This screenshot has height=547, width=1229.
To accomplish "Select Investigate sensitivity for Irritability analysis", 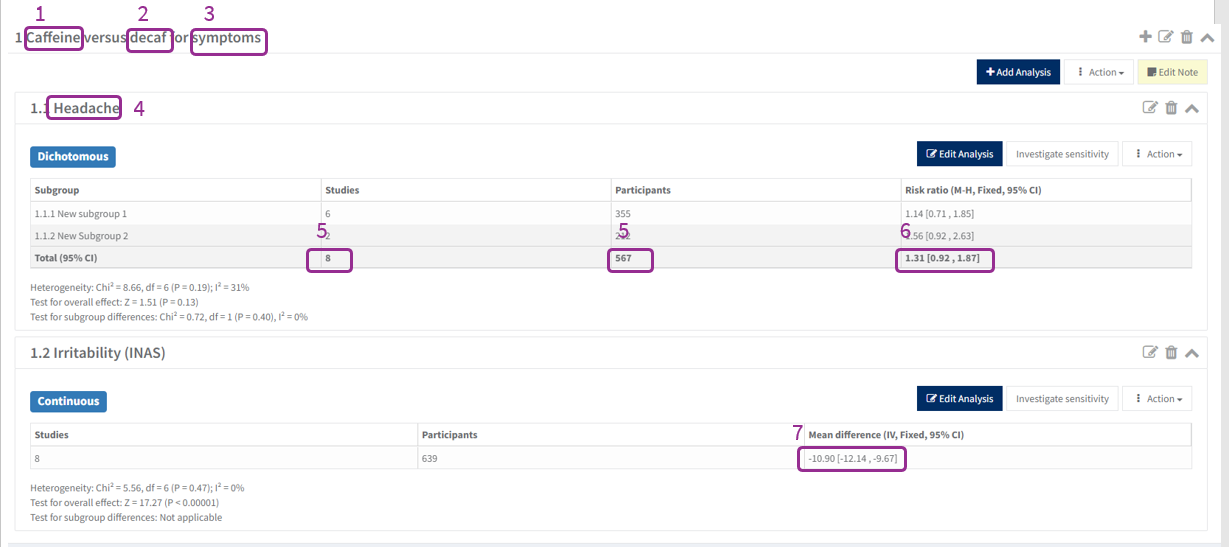I will click(1062, 398).
